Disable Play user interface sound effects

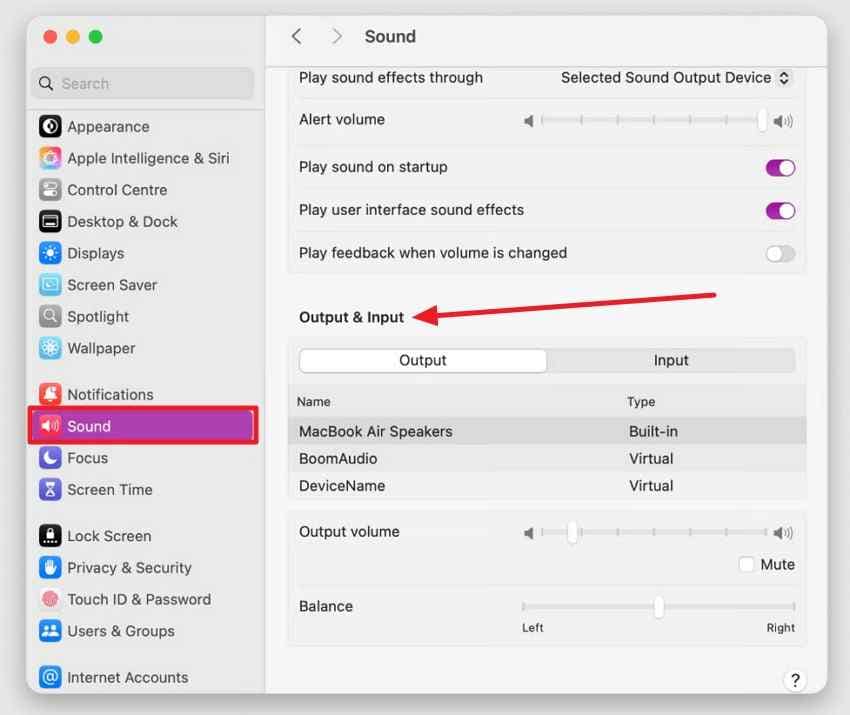(x=780, y=211)
